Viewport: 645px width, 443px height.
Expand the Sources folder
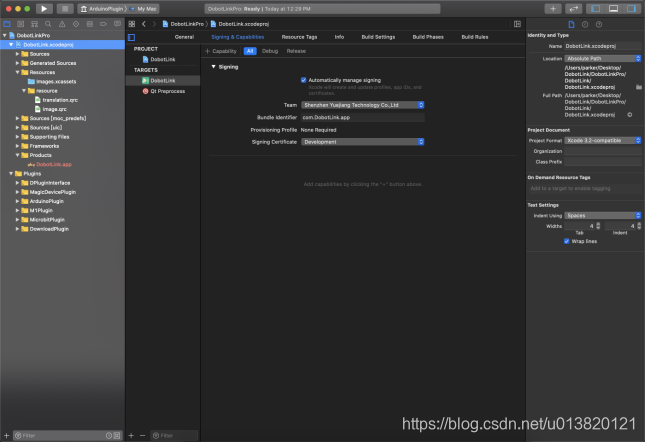17,54
